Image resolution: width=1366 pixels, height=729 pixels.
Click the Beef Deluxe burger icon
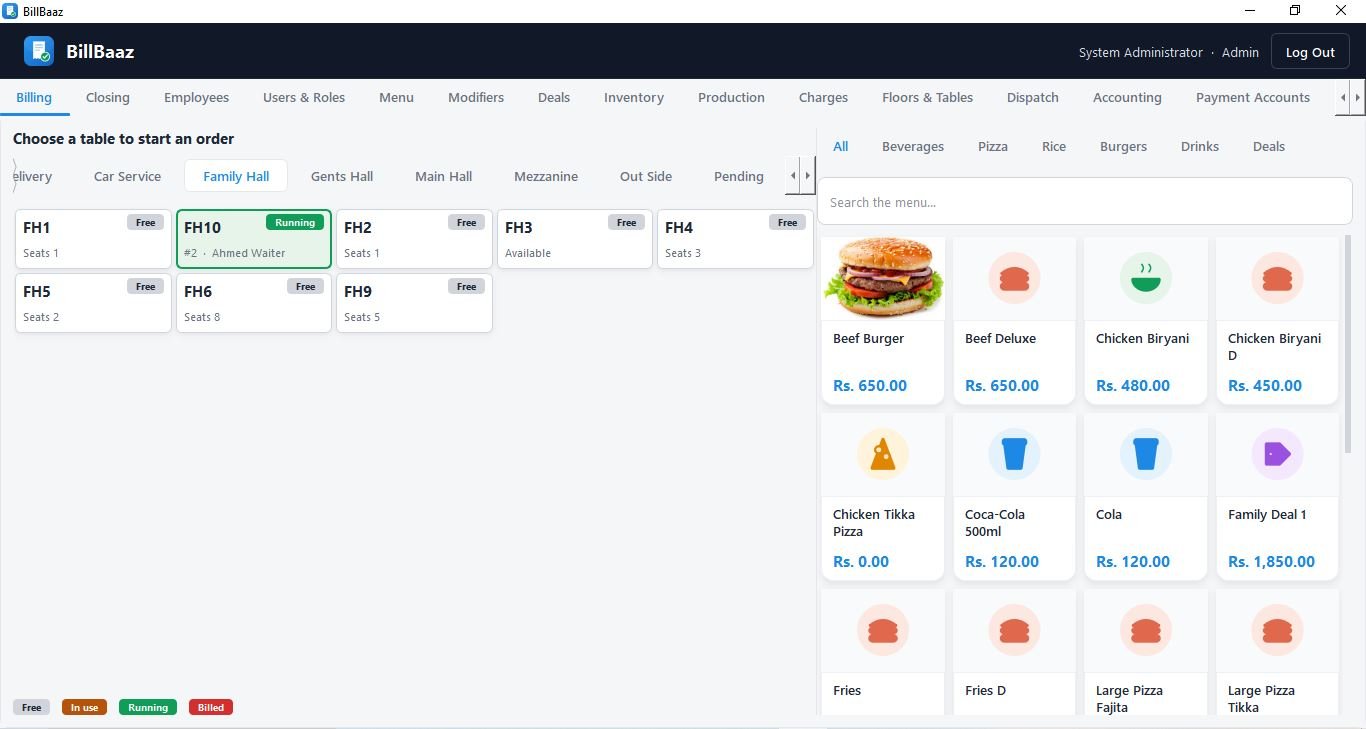coord(1014,278)
